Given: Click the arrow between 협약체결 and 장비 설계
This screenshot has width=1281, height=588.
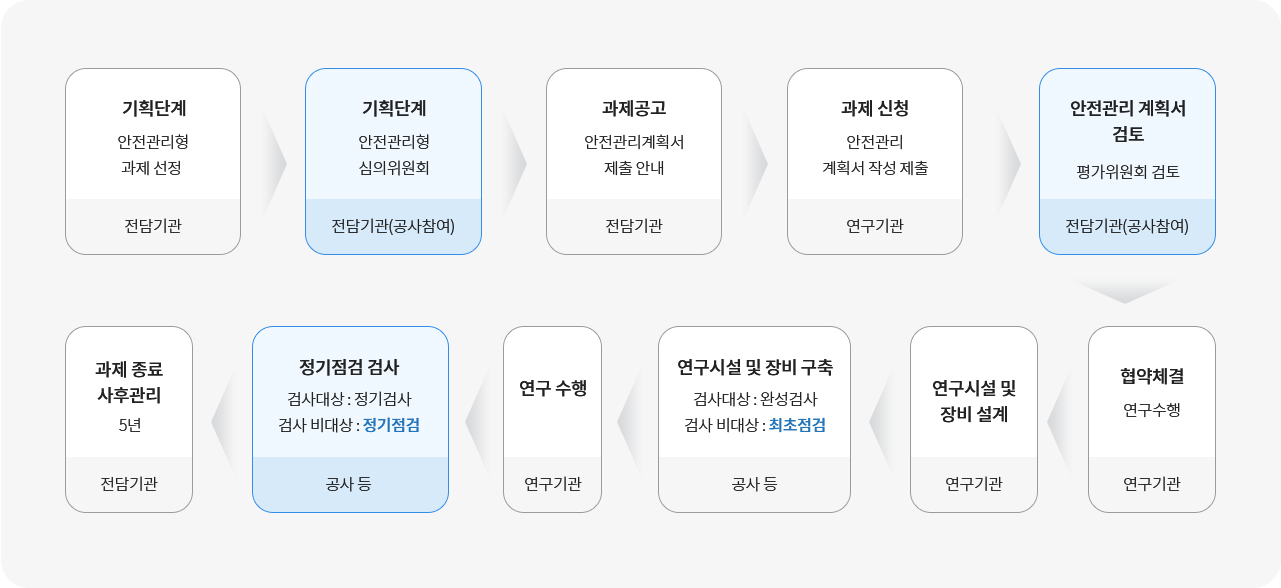Looking at the screenshot, I should tap(1060, 420).
